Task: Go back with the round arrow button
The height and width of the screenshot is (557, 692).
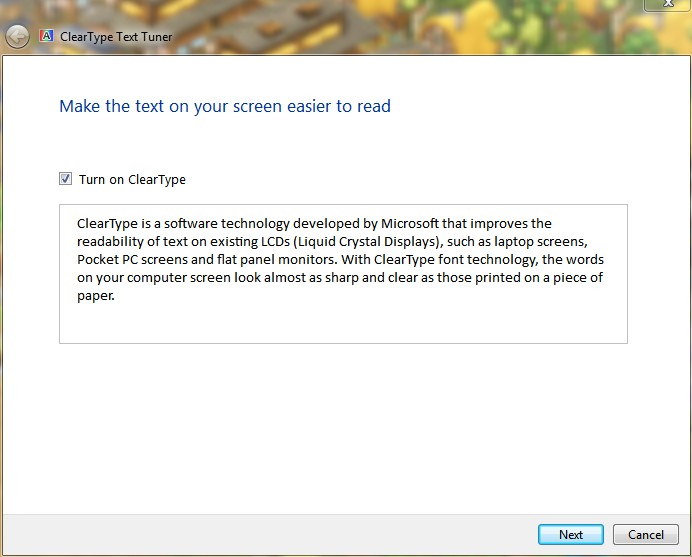Action: pyautogui.click(x=17, y=37)
